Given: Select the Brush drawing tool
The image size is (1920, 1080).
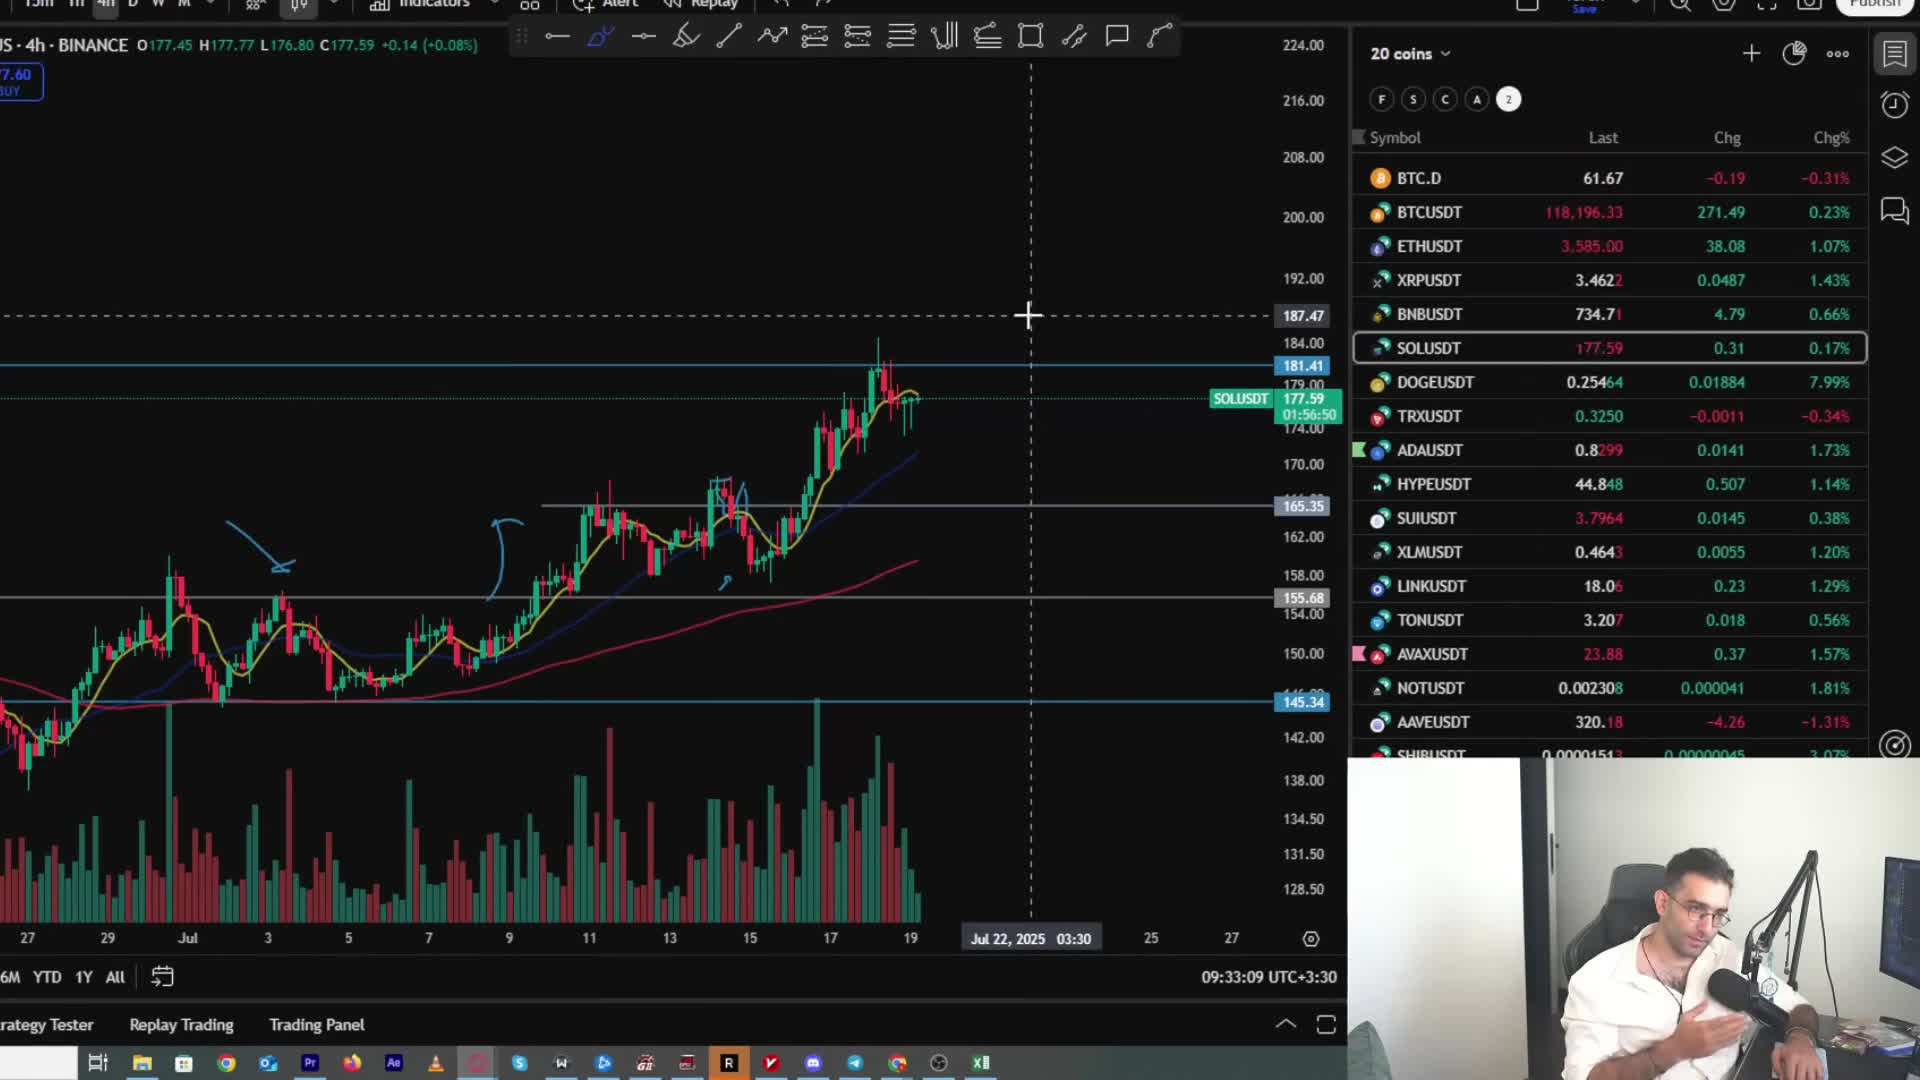Looking at the screenshot, I should click(x=601, y=37).
